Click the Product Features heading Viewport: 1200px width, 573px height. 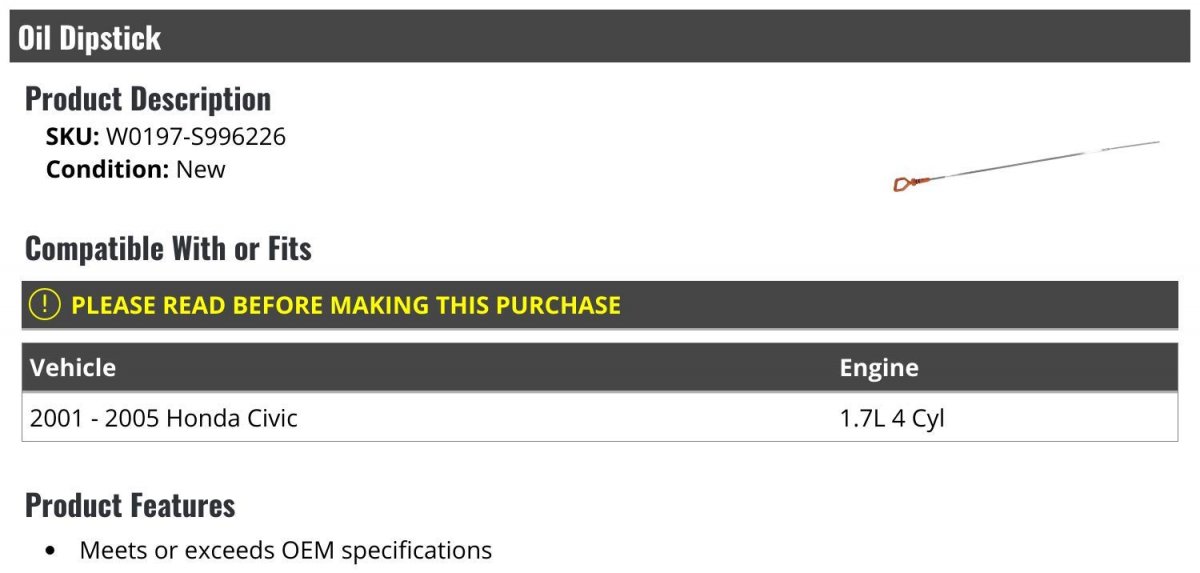tap(130, 505)
